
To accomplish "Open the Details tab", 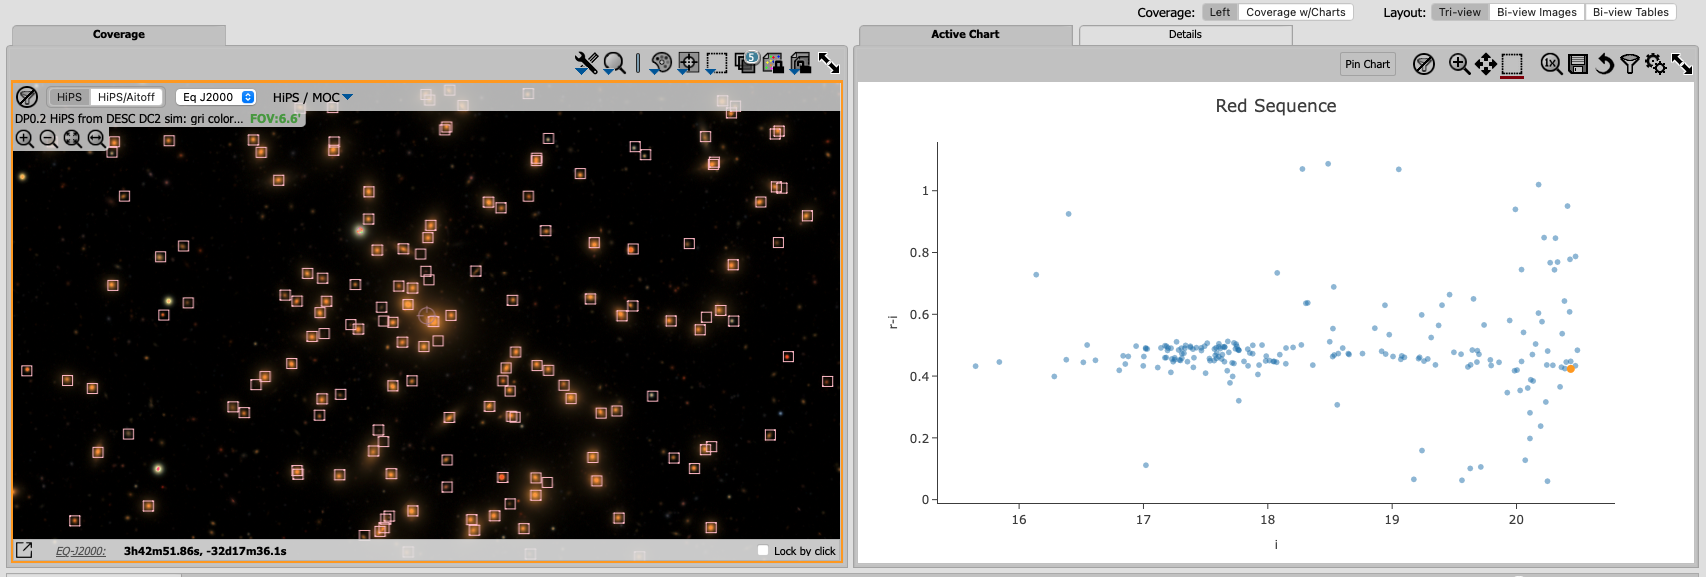I will point(1185,34).
